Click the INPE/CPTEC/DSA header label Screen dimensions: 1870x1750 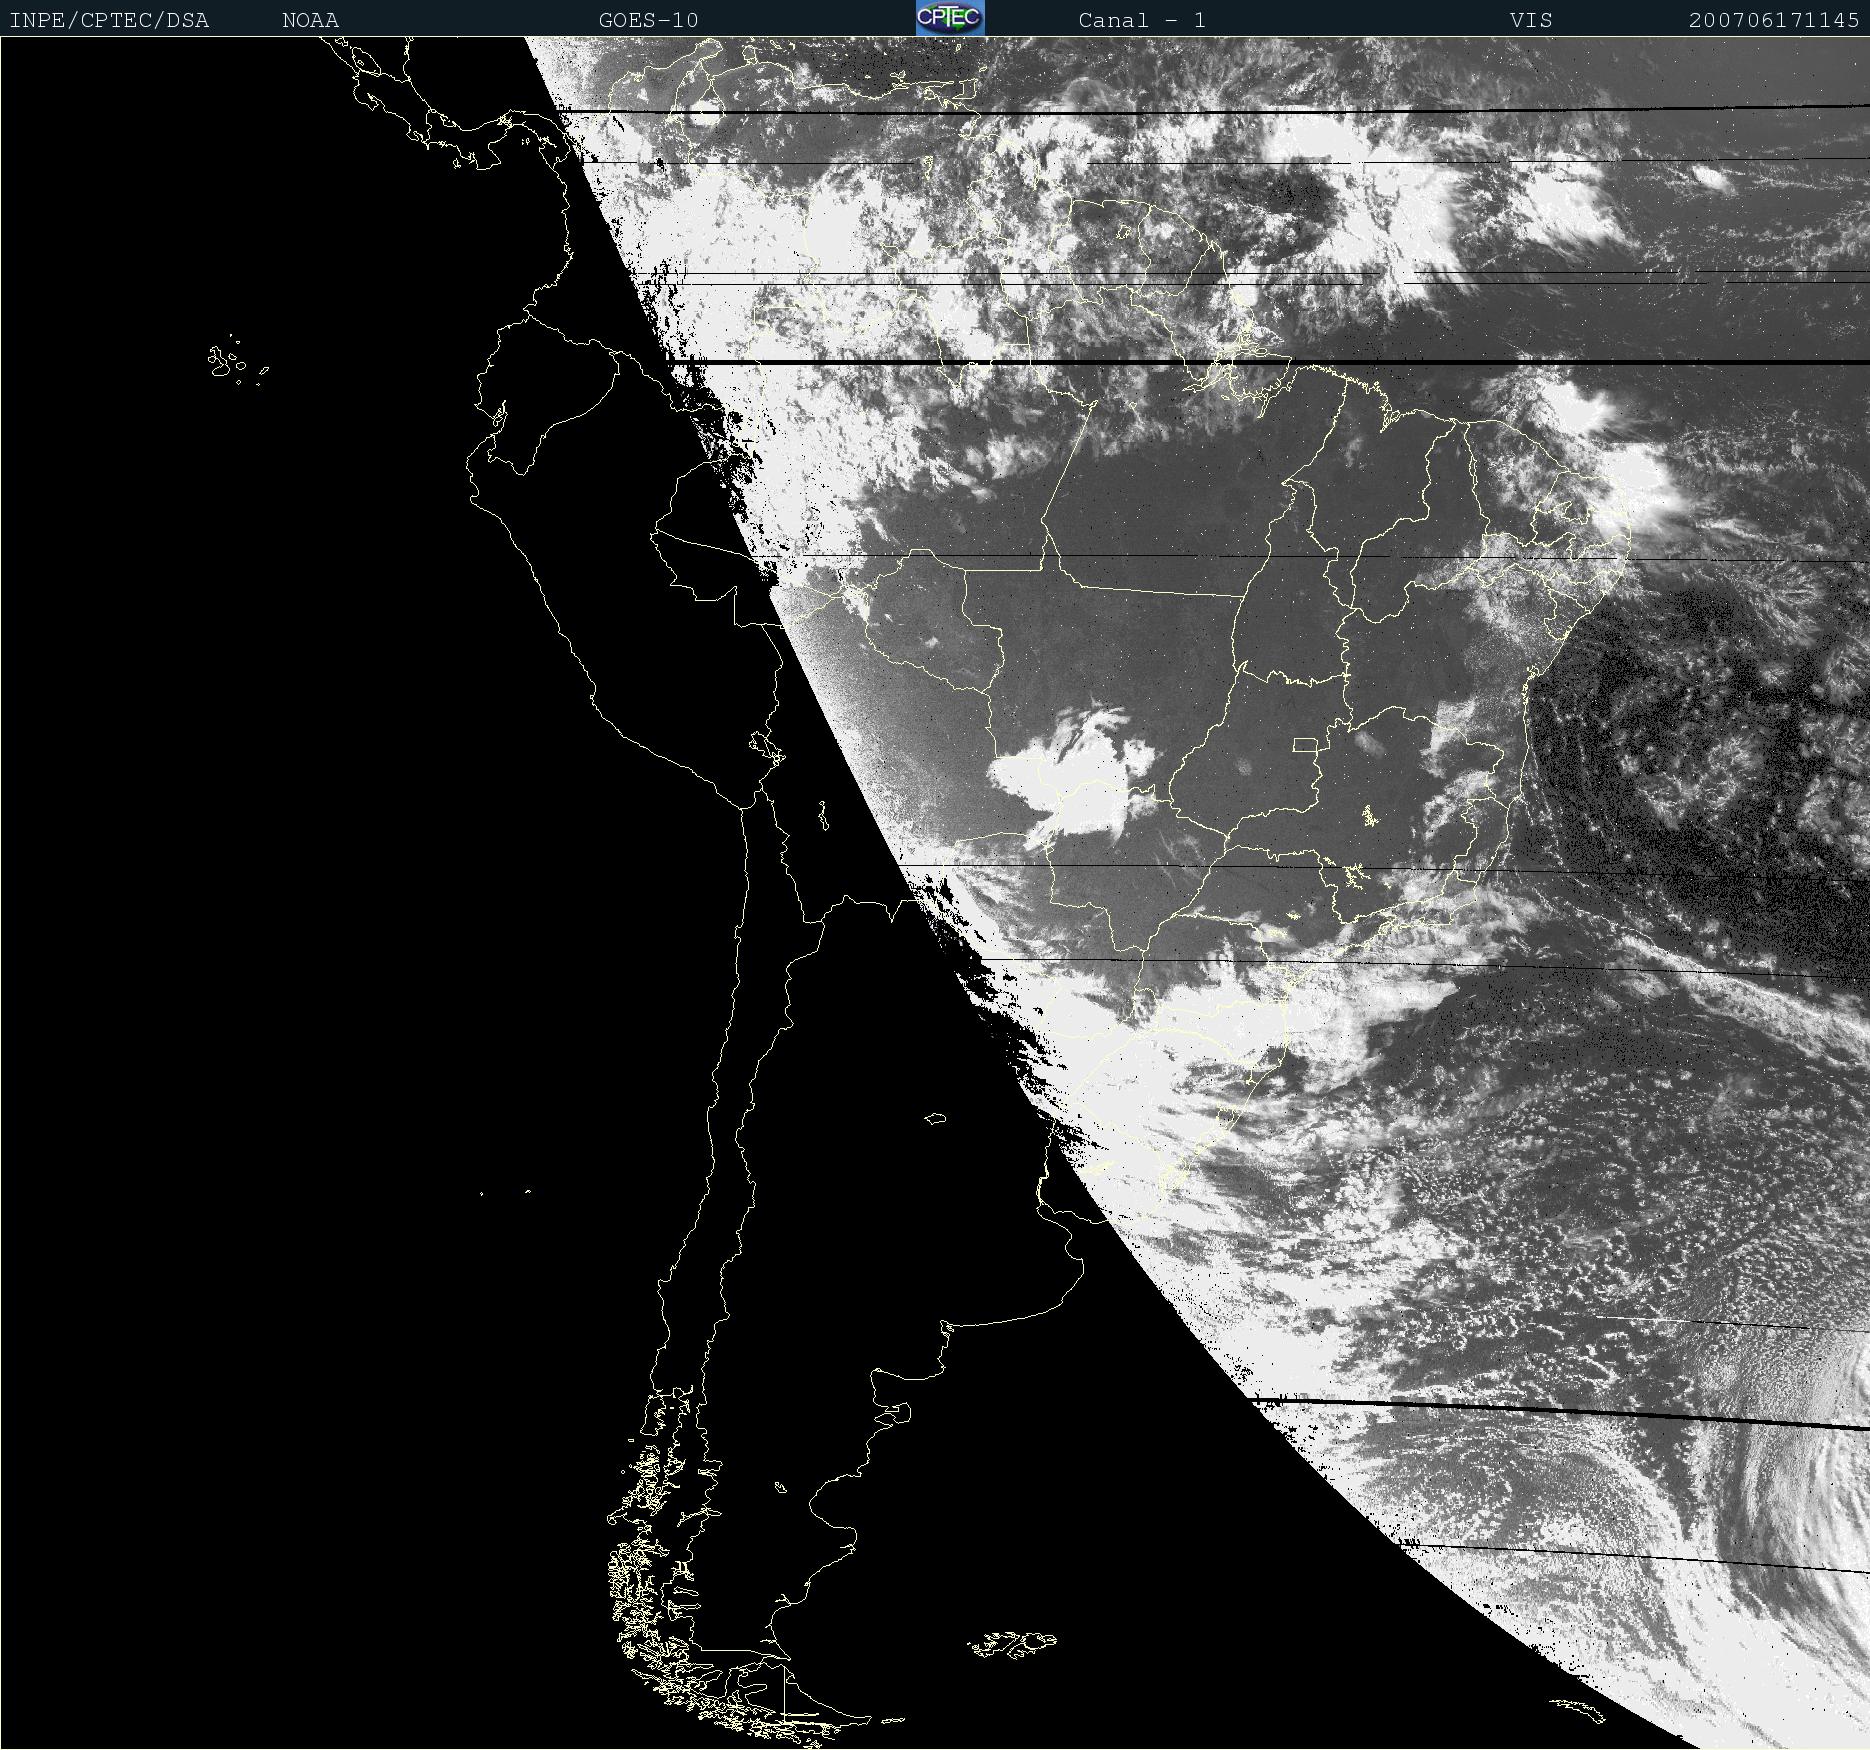click(x=109, y=21)
